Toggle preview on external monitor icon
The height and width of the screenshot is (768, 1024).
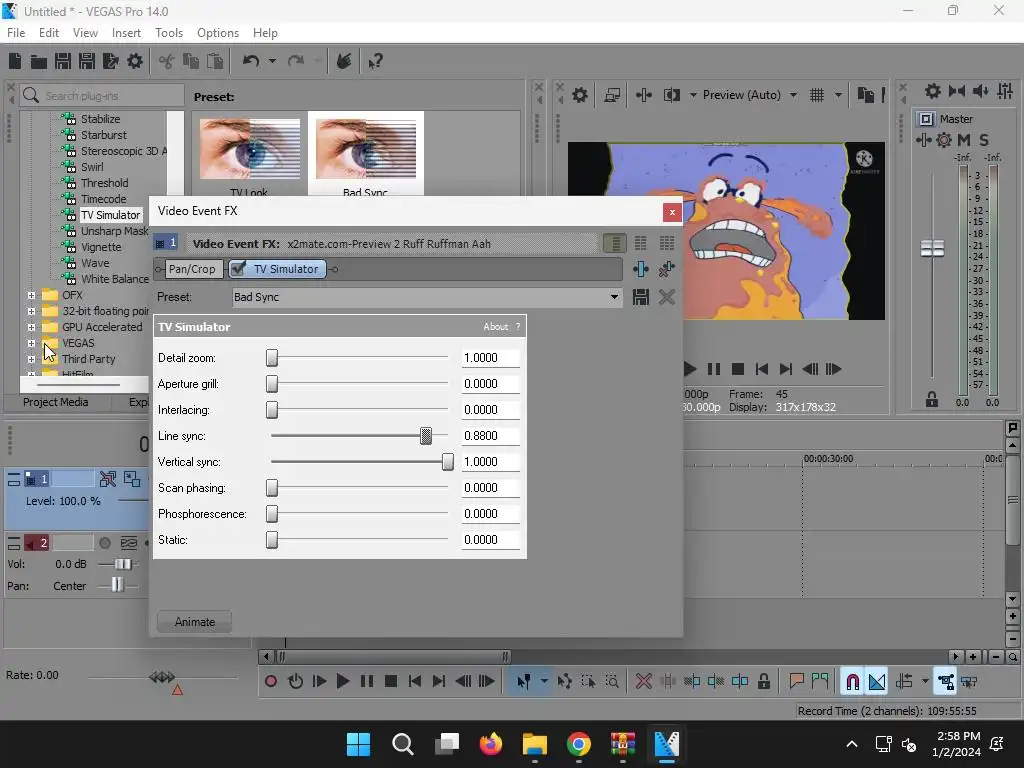[612, 95]
